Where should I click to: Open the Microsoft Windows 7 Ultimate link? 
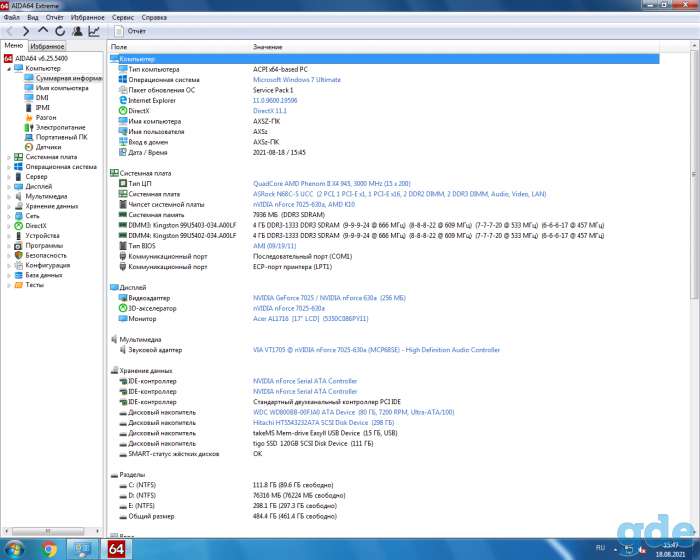point(297,79)
